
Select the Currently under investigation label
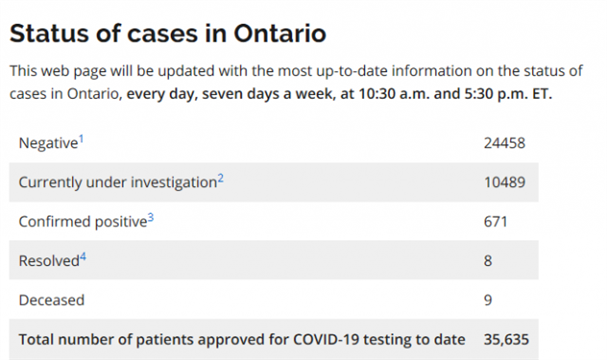pyautogui.click(x=118, y=182)
